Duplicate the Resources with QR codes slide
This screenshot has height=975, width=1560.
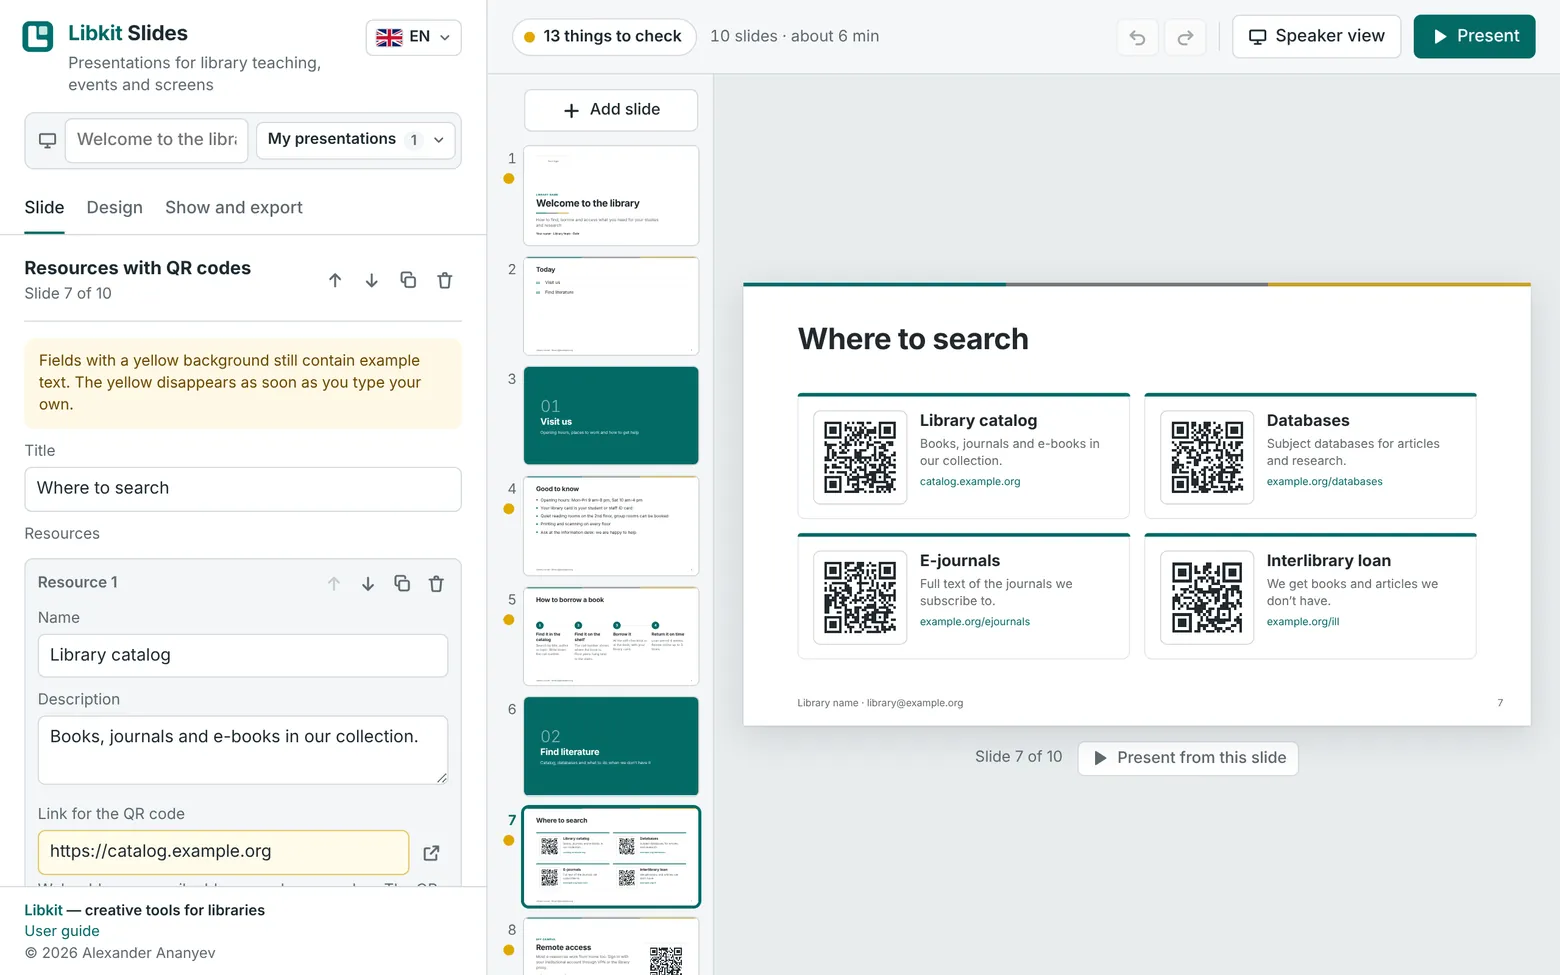pyautogui.click(x=408, y=281)
